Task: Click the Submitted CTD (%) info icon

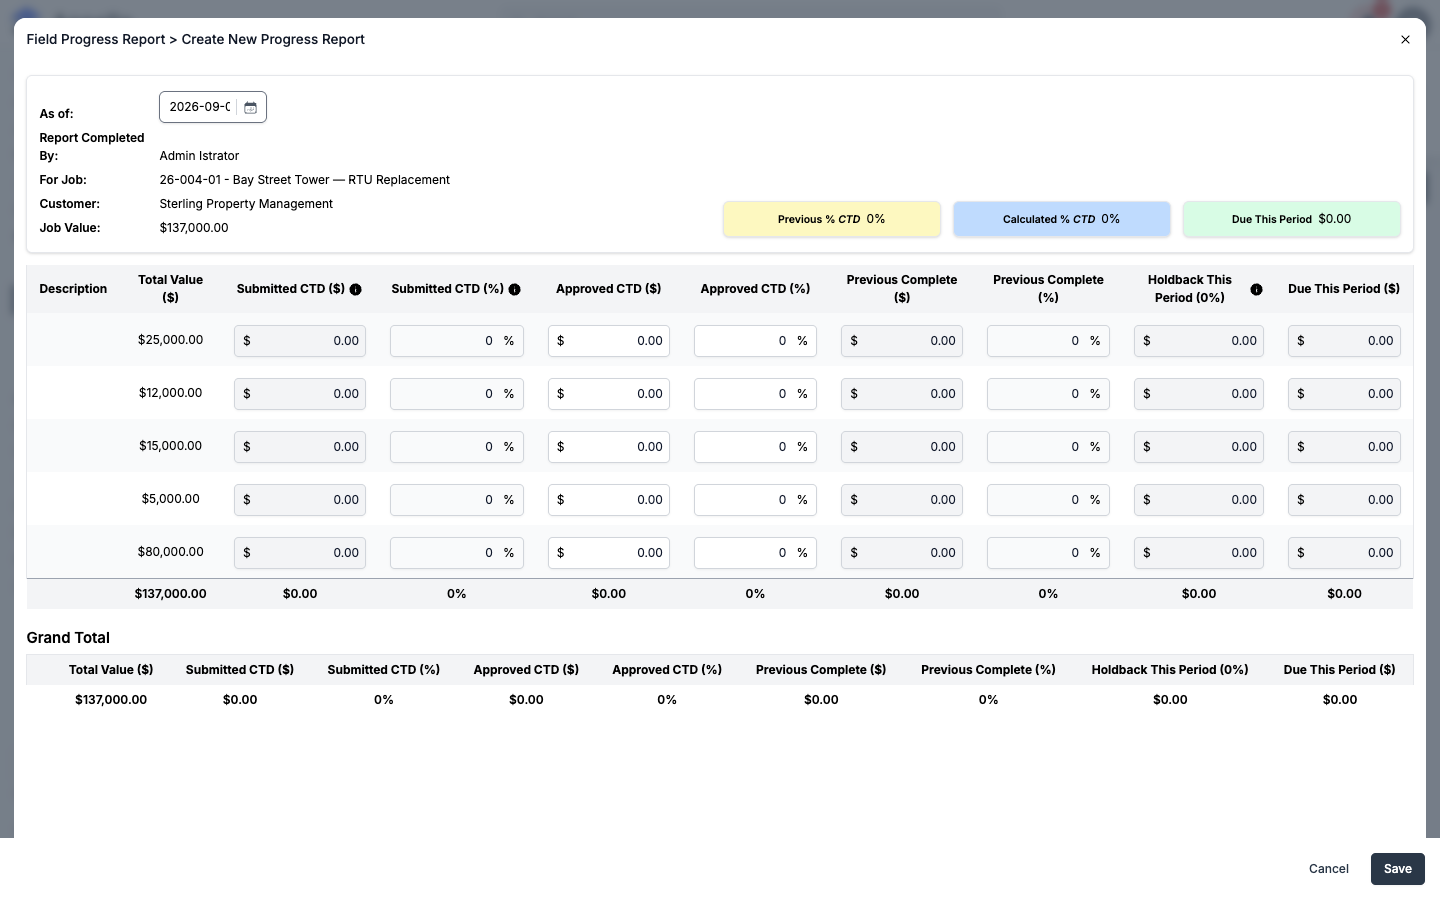Action: click(x=514, y=290)
